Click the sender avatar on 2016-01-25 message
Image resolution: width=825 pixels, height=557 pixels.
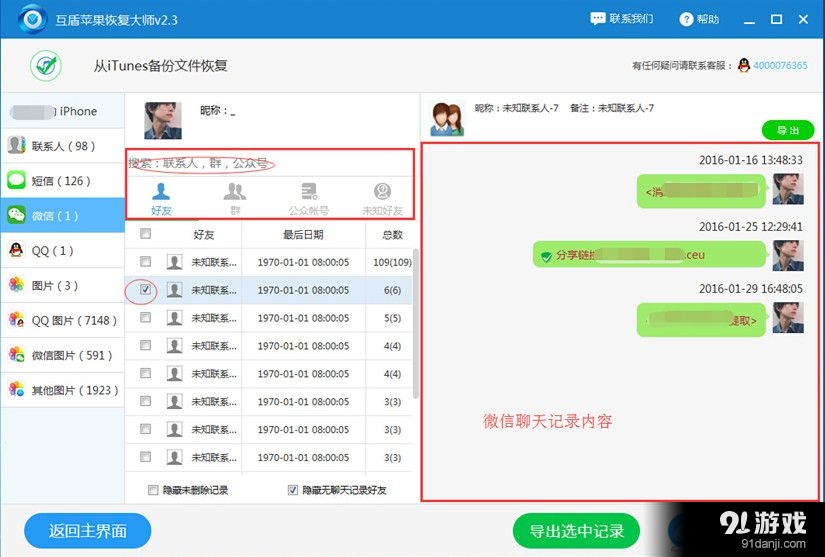[788, 255]
